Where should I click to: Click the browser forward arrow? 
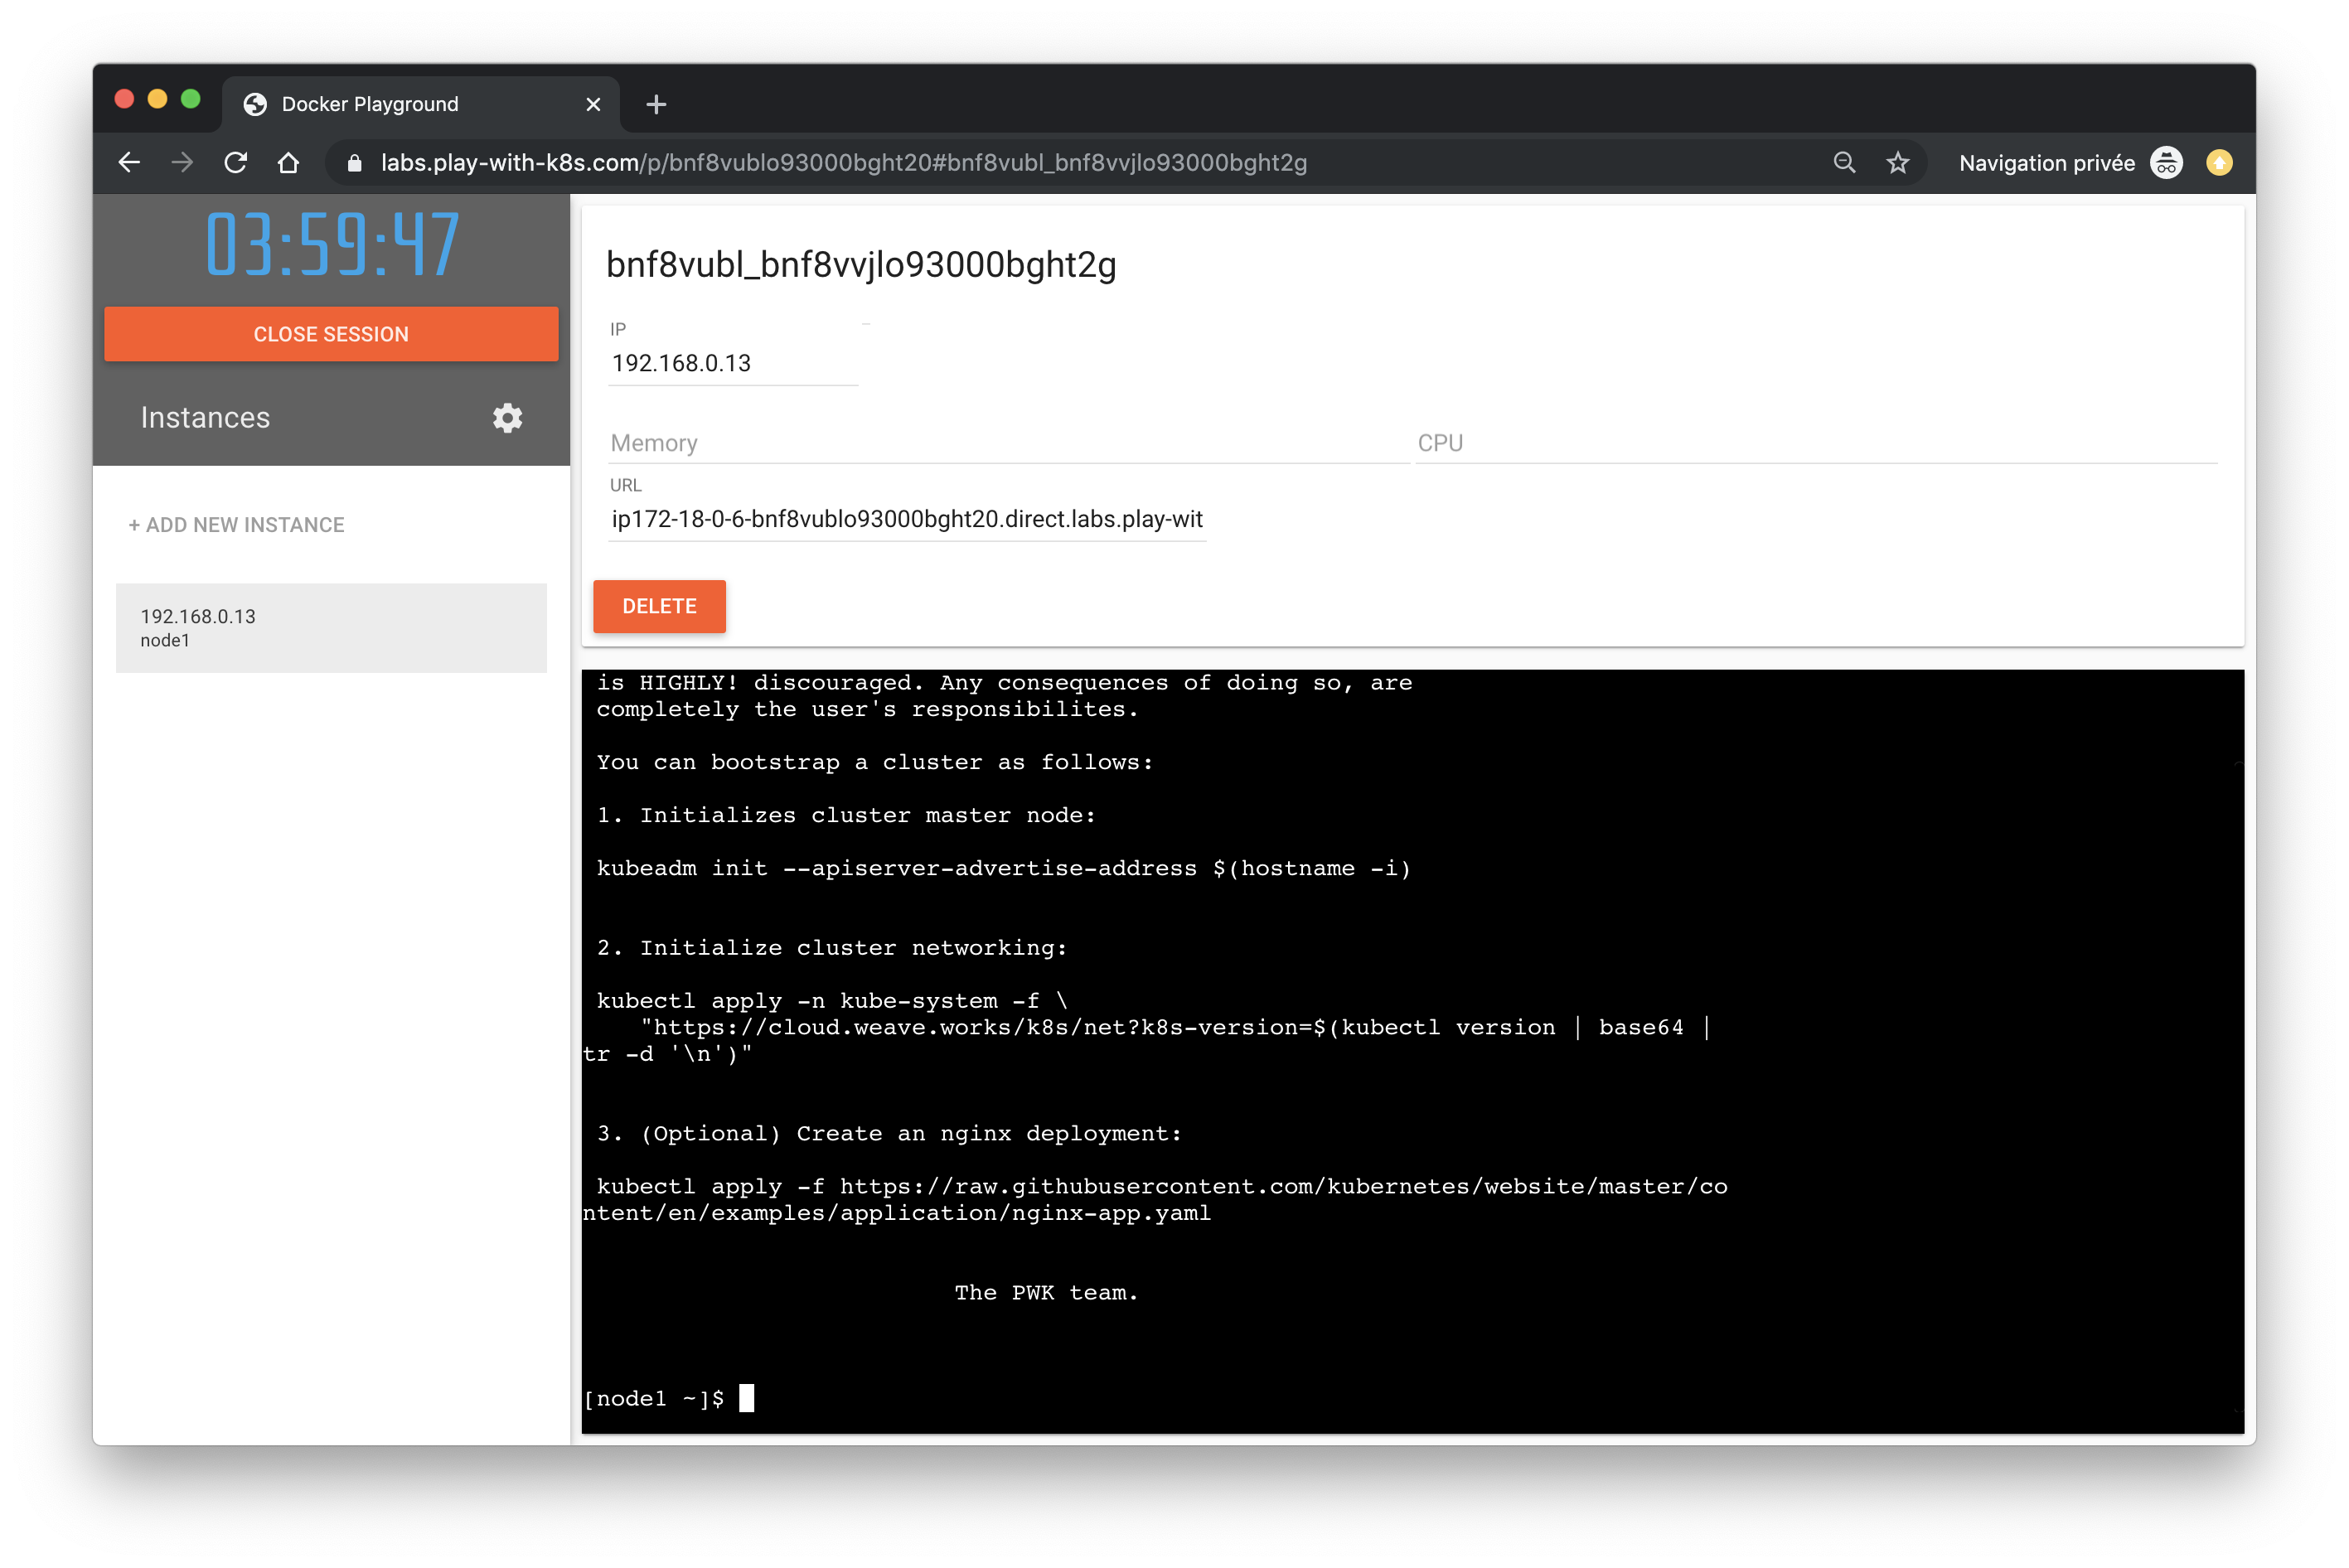pos(182,163)
